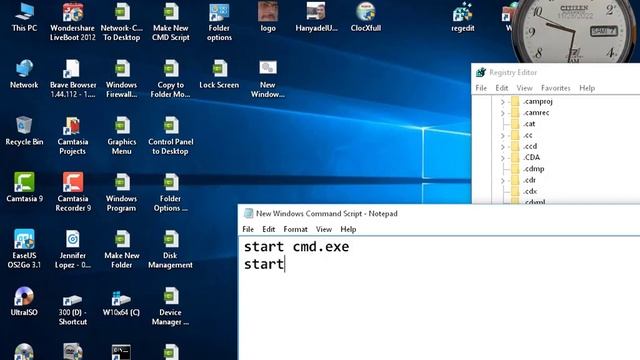Open Notepad Format menu
Screen dimensions: 640x360
(x=296, y=229)
